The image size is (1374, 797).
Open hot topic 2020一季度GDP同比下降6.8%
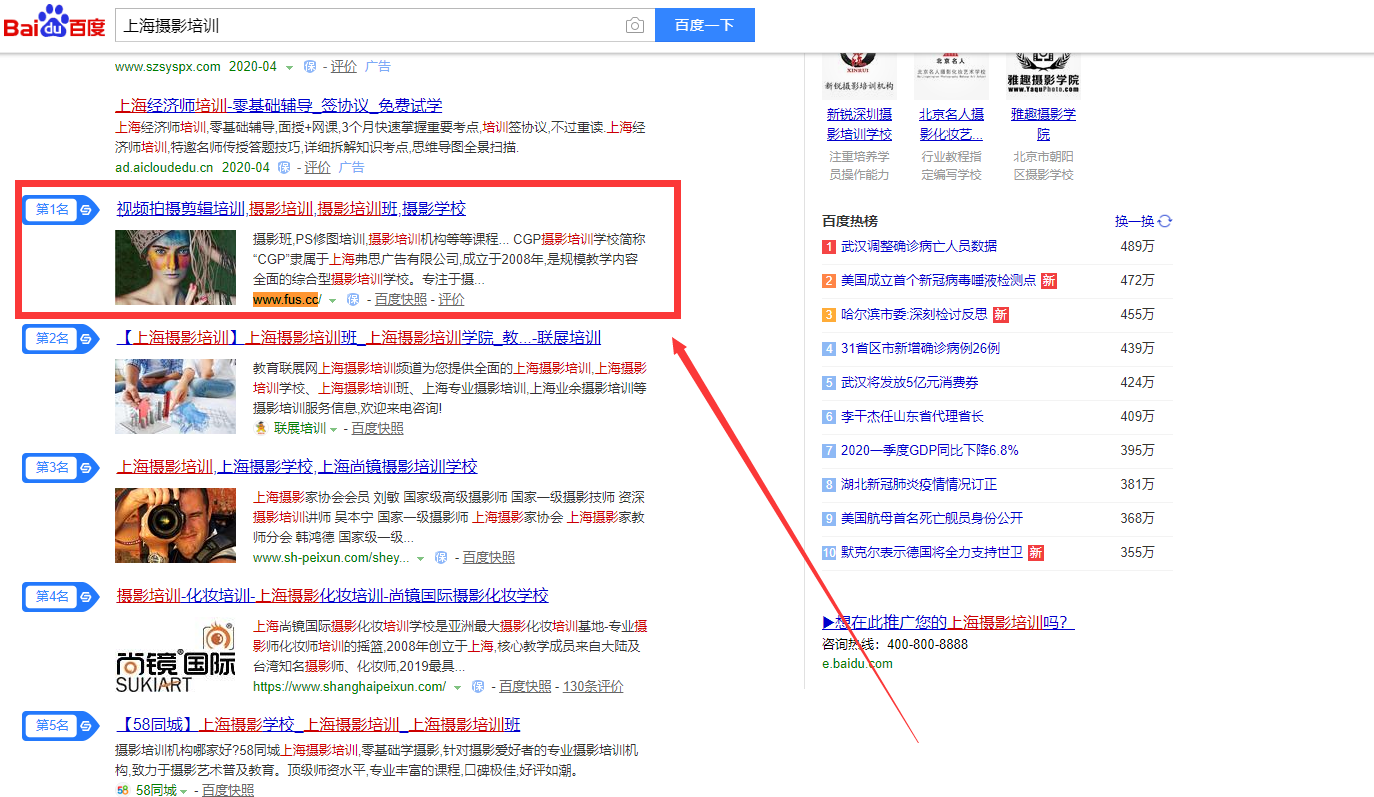(x=930, y=451)
